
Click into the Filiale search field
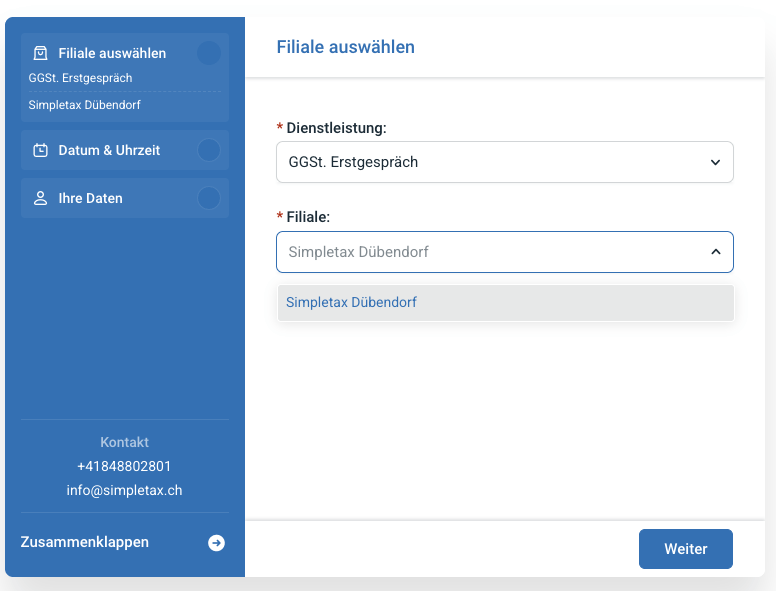pyautogui.click(x=480, y=252)
